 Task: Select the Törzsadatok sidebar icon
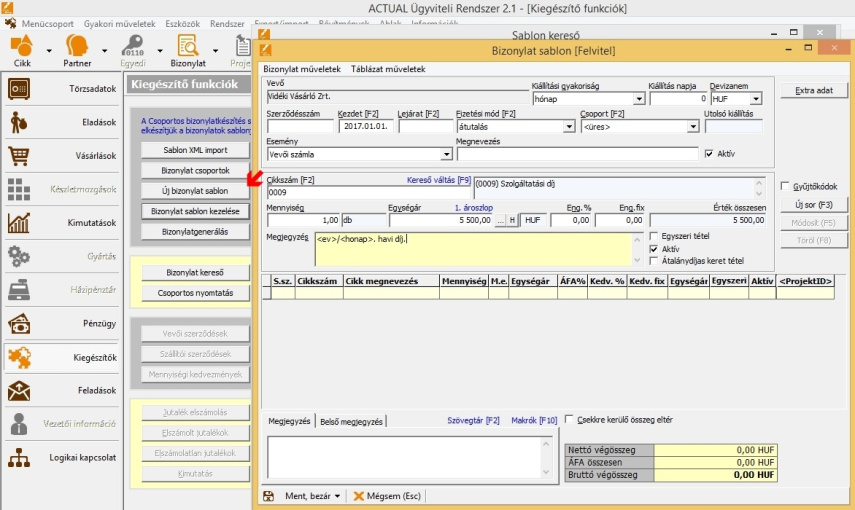pos(20,88)
